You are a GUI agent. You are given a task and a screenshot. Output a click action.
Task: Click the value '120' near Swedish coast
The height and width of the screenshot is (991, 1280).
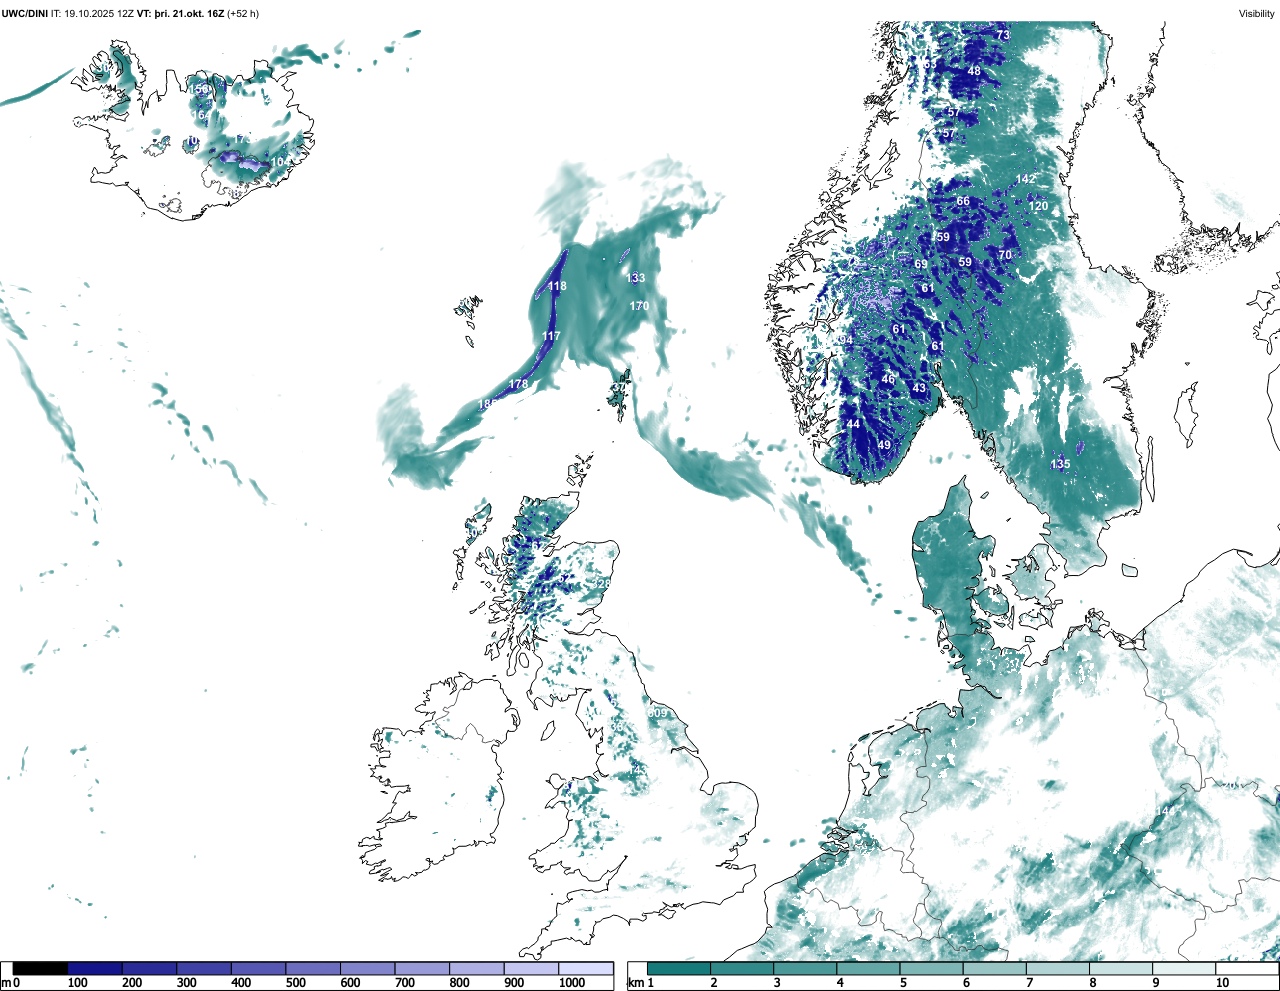coord(1039,206)
